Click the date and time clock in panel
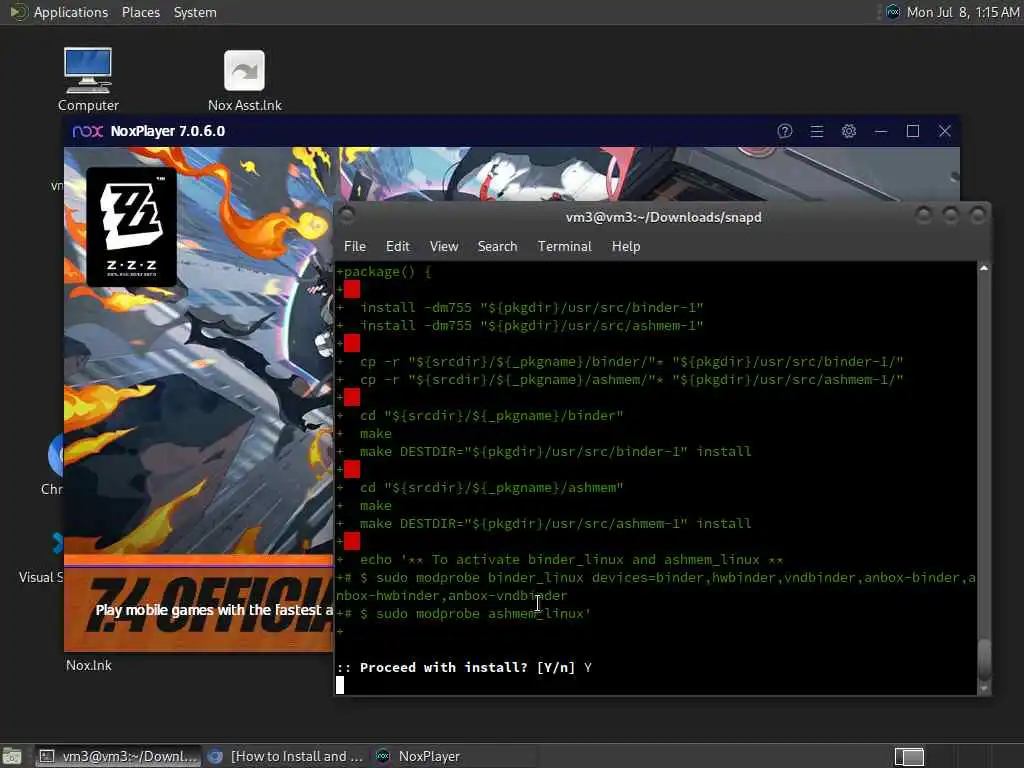Screen dimensions: 1024x768 pos(963,12)
